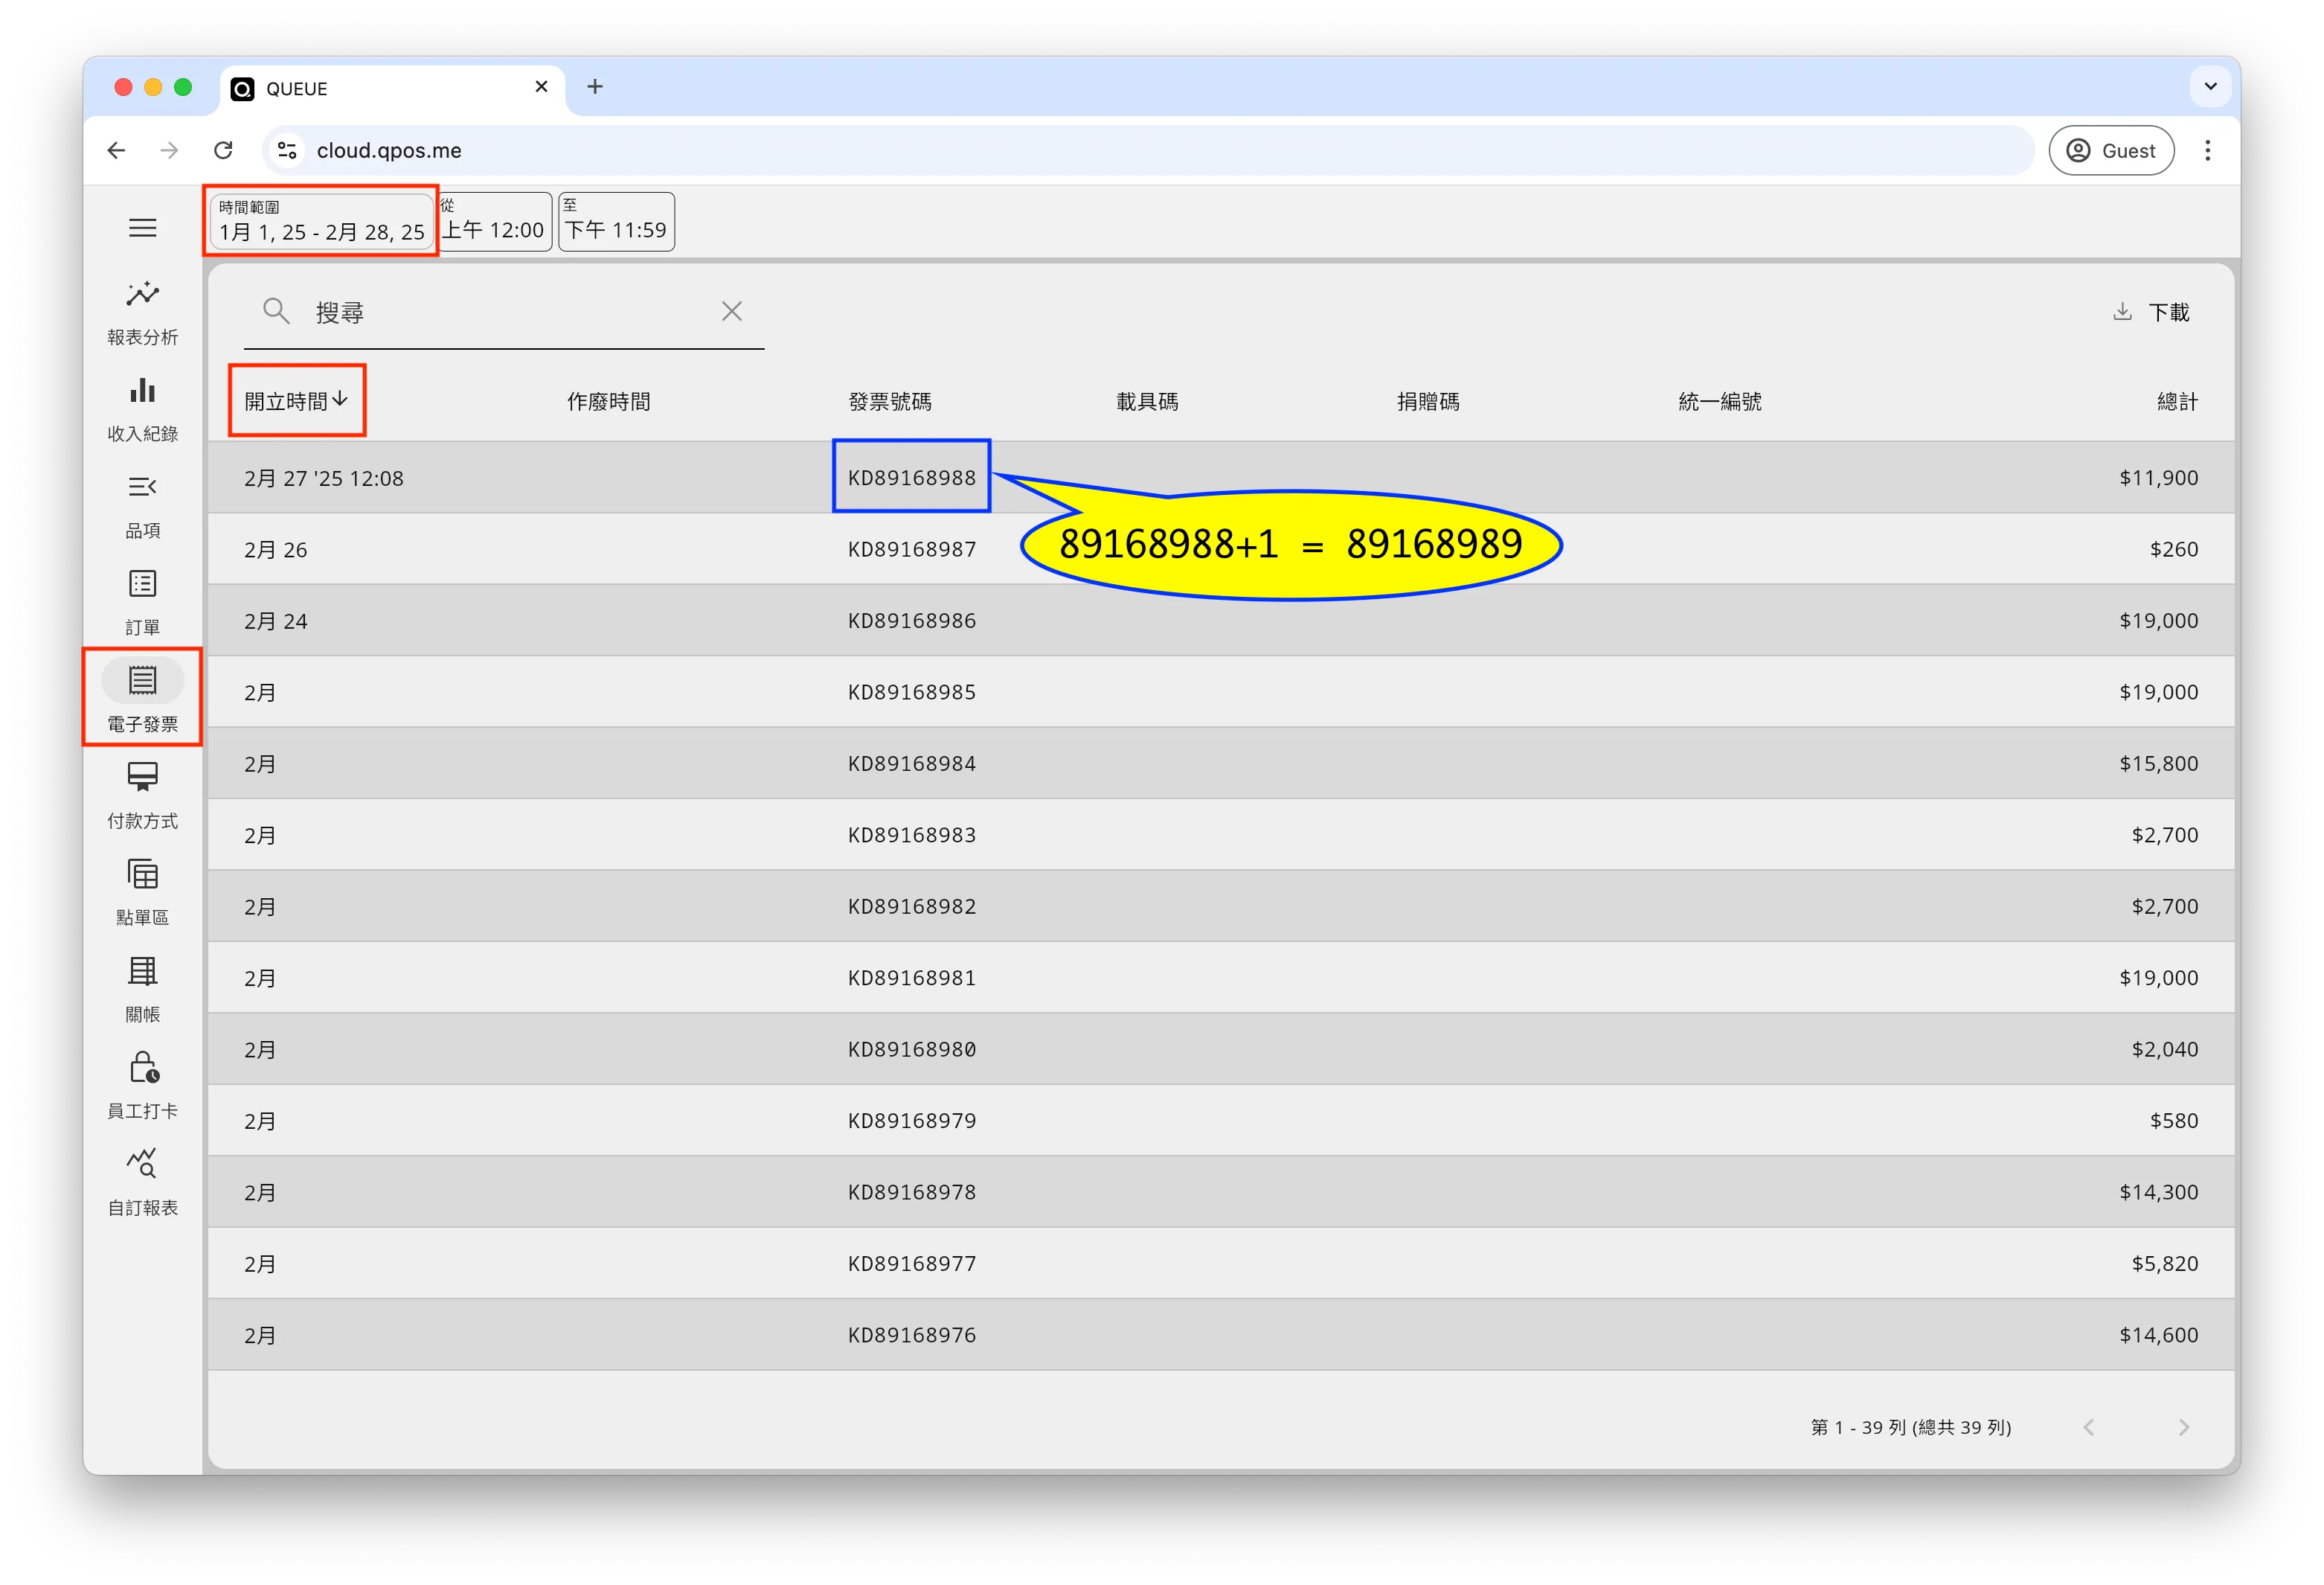Select invoice KD89168978
This screenshot has width=2324, height=1585.
point(912,1192)
